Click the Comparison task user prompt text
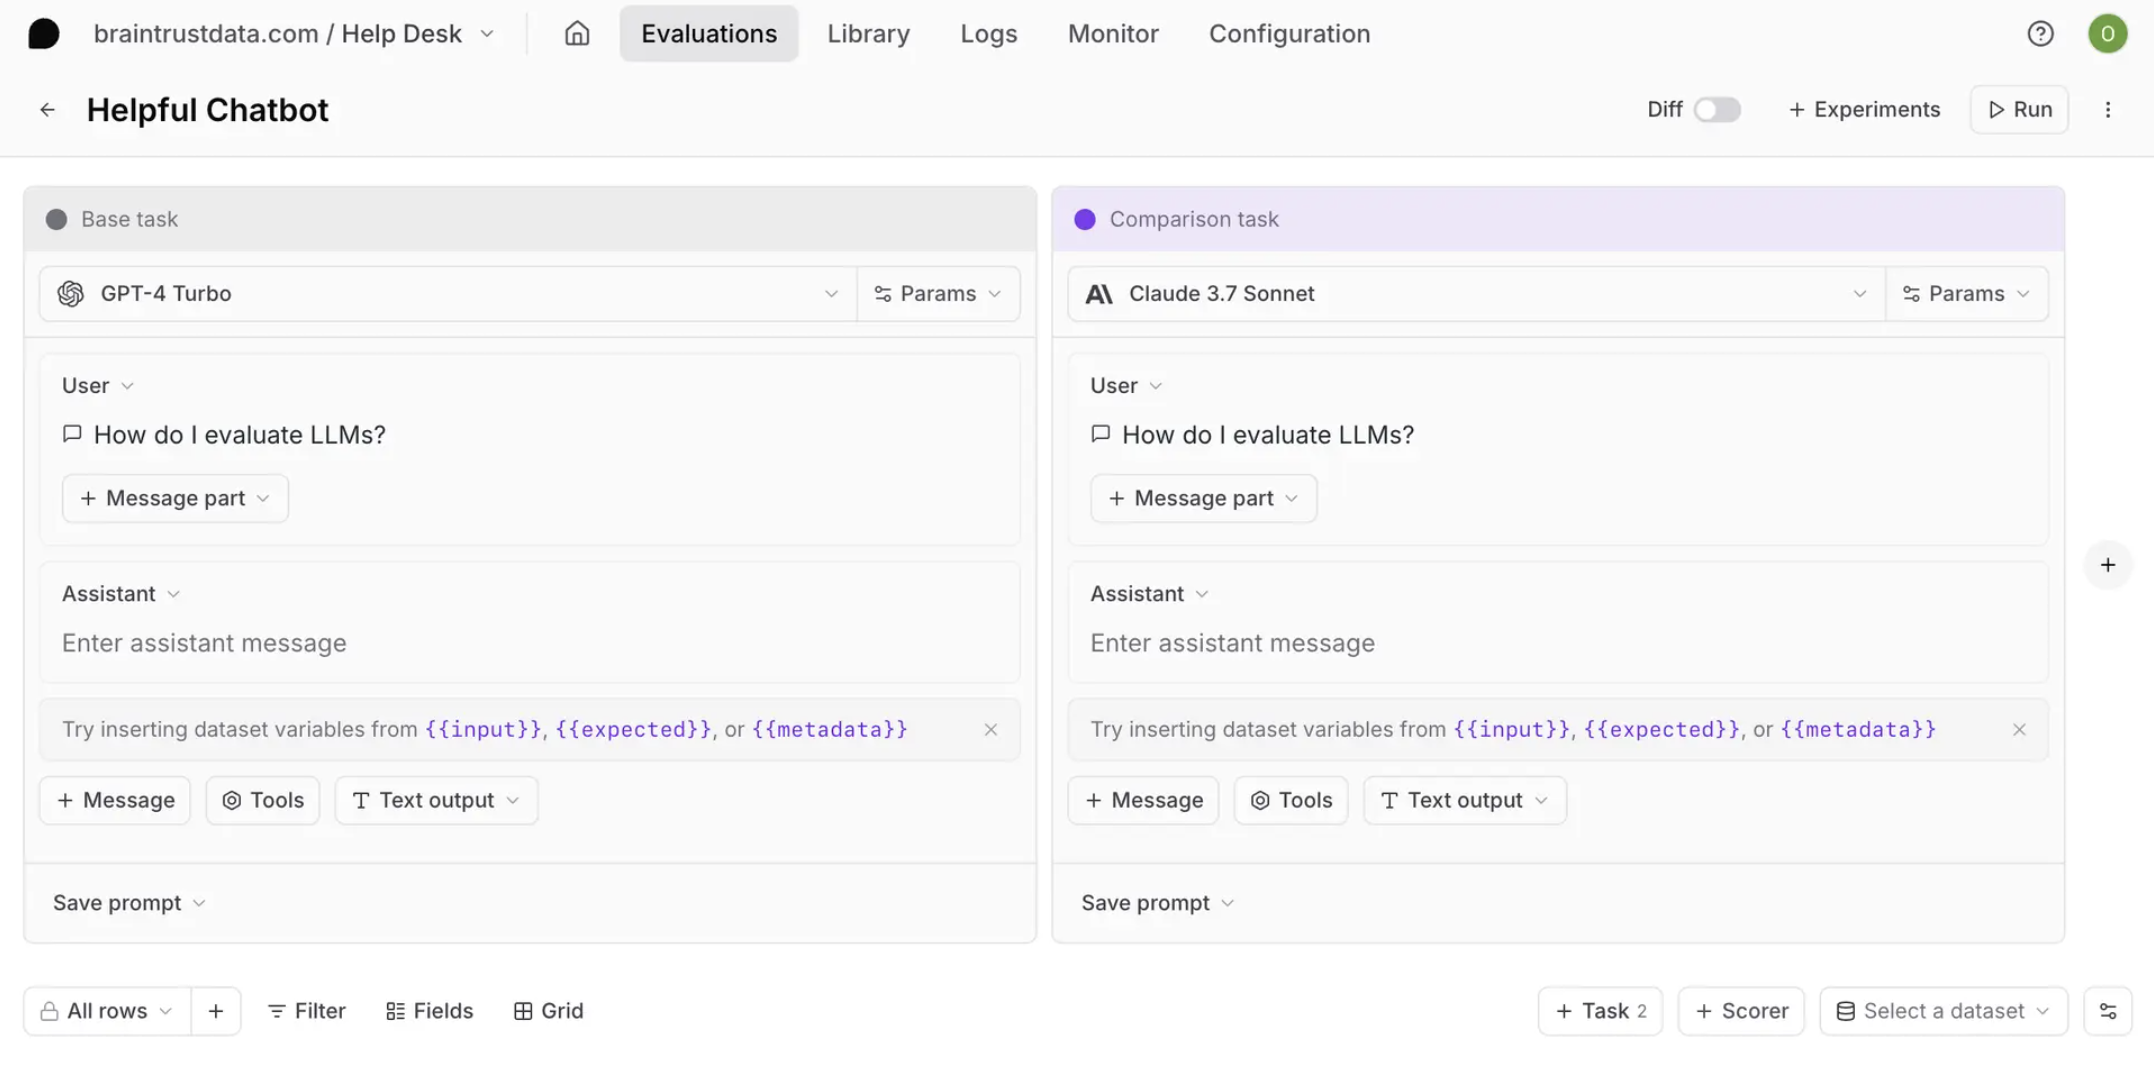The width and height of the screenshot is (2154, 1066). click(1268, 435)
